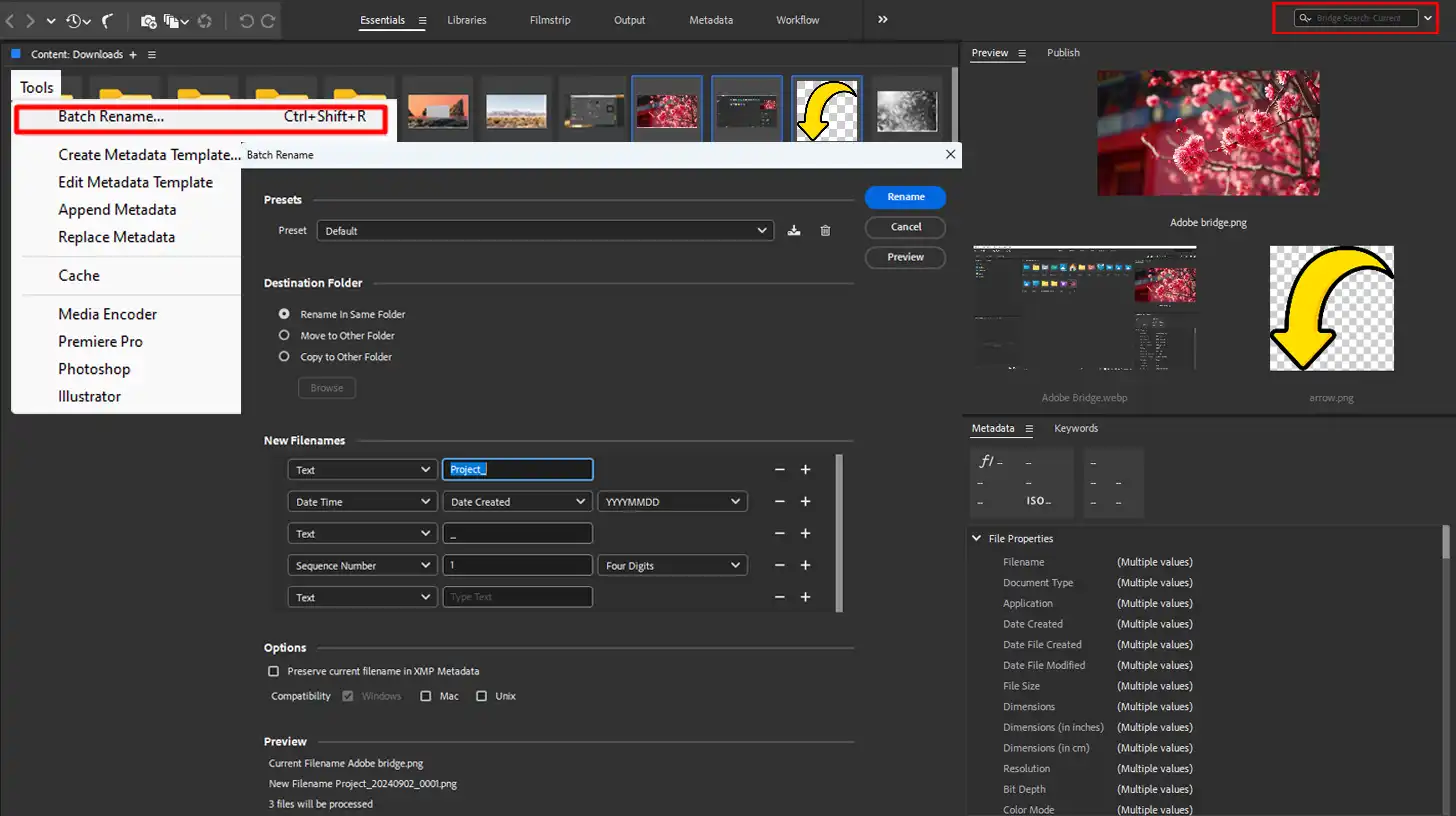1456x816 pixels.
Task: Open Text dropdown beside Project_ field
Action: [x=362, y=470]
